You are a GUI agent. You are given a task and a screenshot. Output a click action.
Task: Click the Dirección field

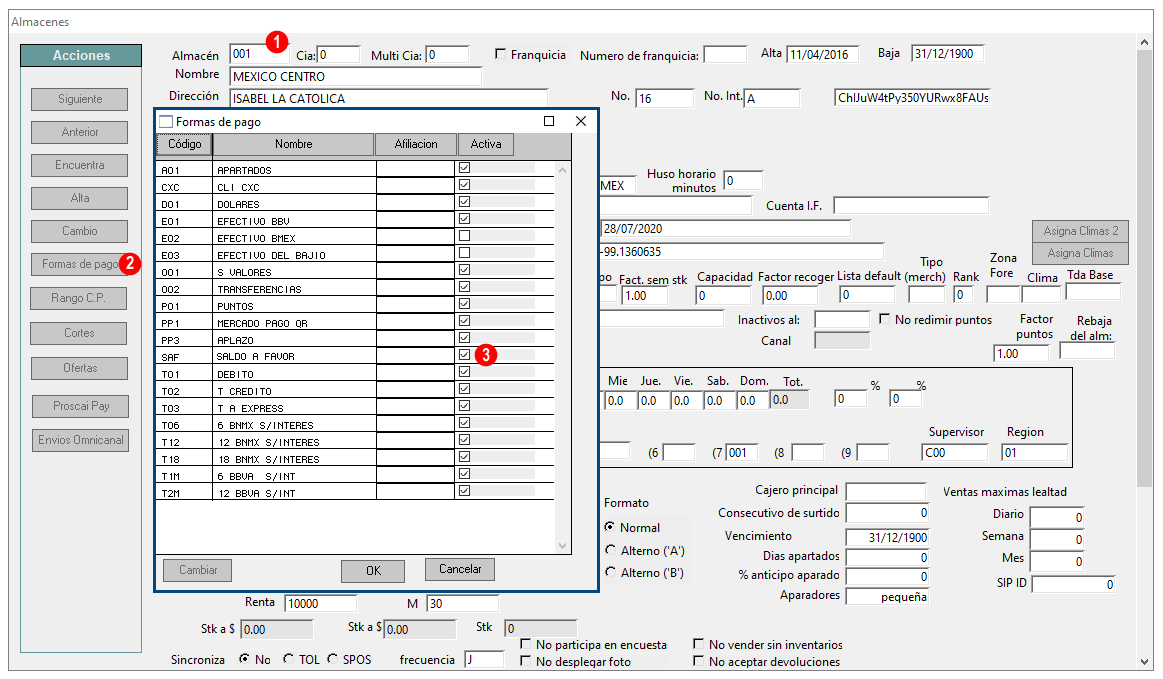(x=389, y=99)
